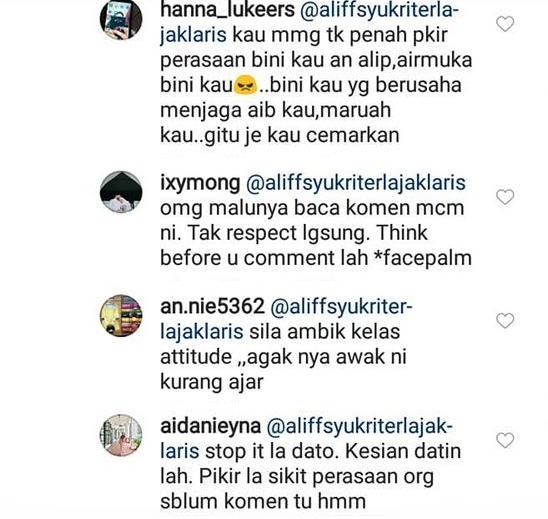
Task: Open @aliffsyukriterlajaklaris mention in aidanieyna's comment
Action: tap(359, 427)
